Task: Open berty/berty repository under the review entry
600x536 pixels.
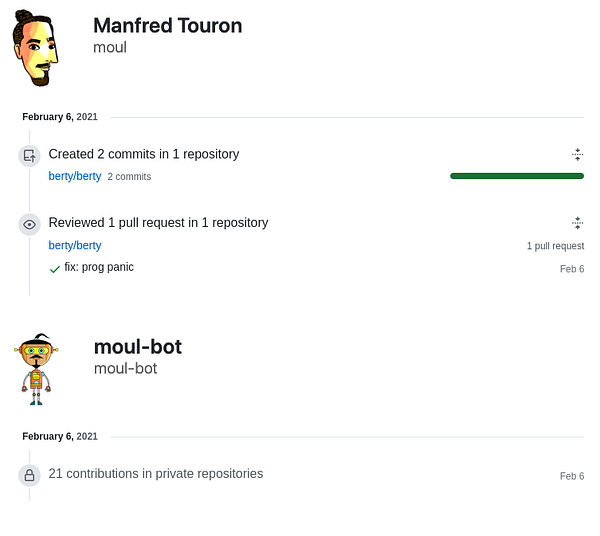Action: tap(75, 245)
